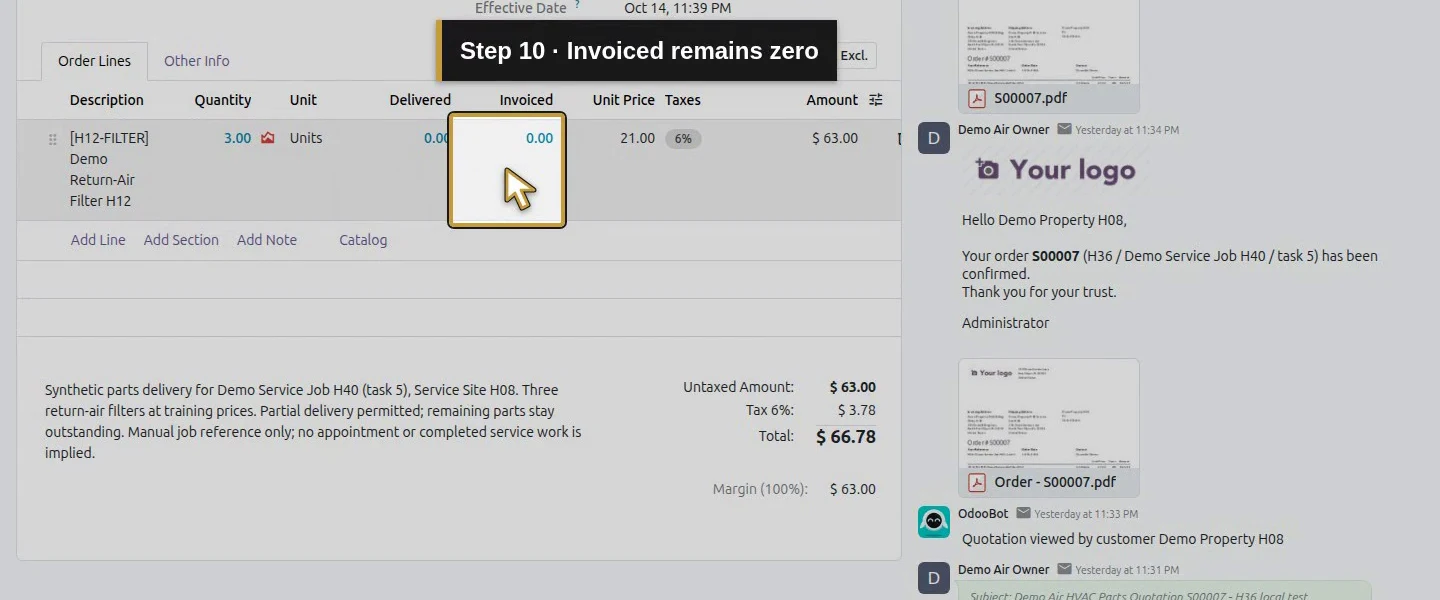Click the quantity value 3.00

(x=237, y=138)
